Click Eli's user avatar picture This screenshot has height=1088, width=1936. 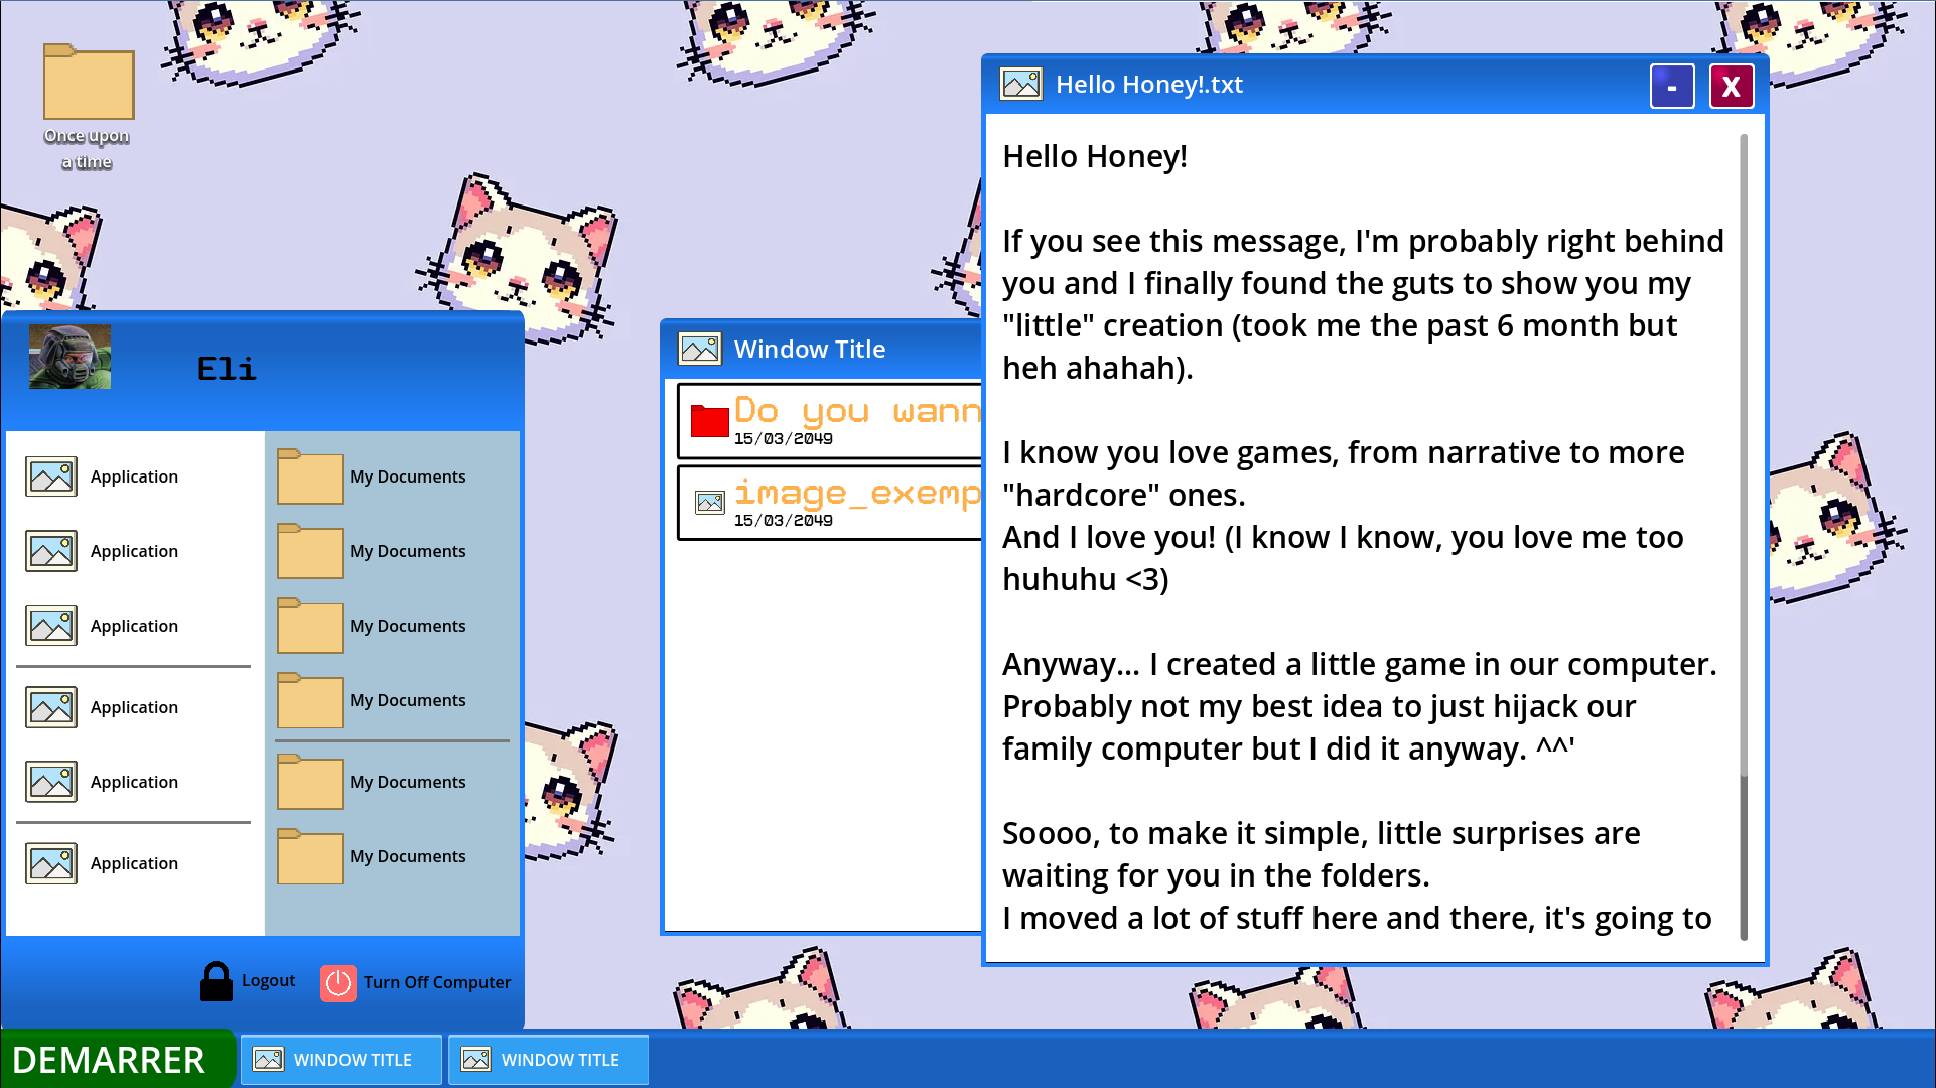click(x=70, y=357)
